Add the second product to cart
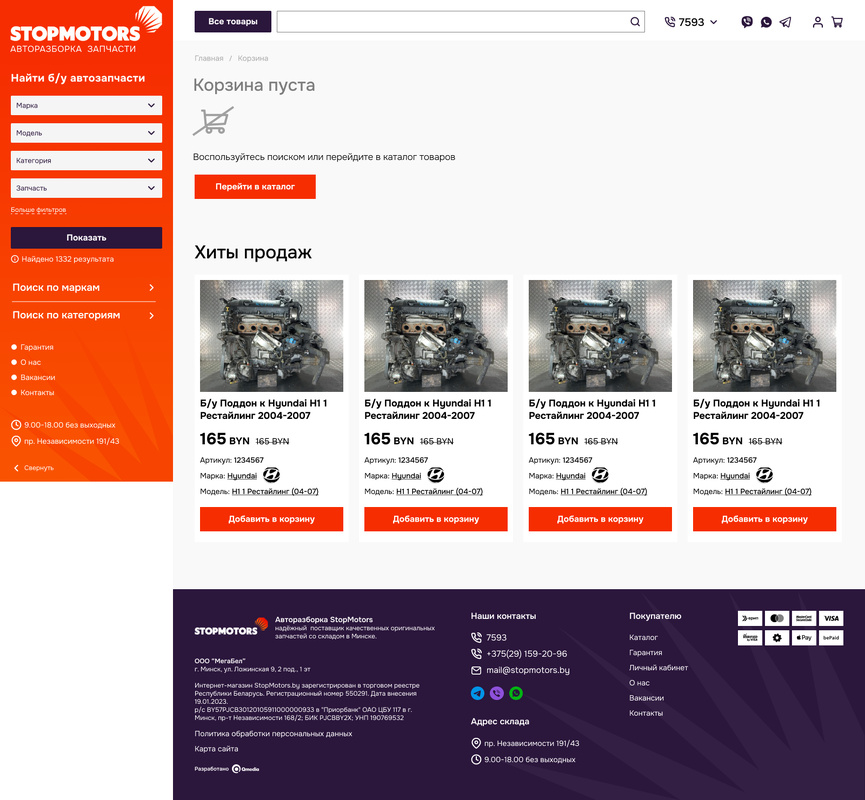The width and height of the screenshot is (865, 800). click(436, 519)
